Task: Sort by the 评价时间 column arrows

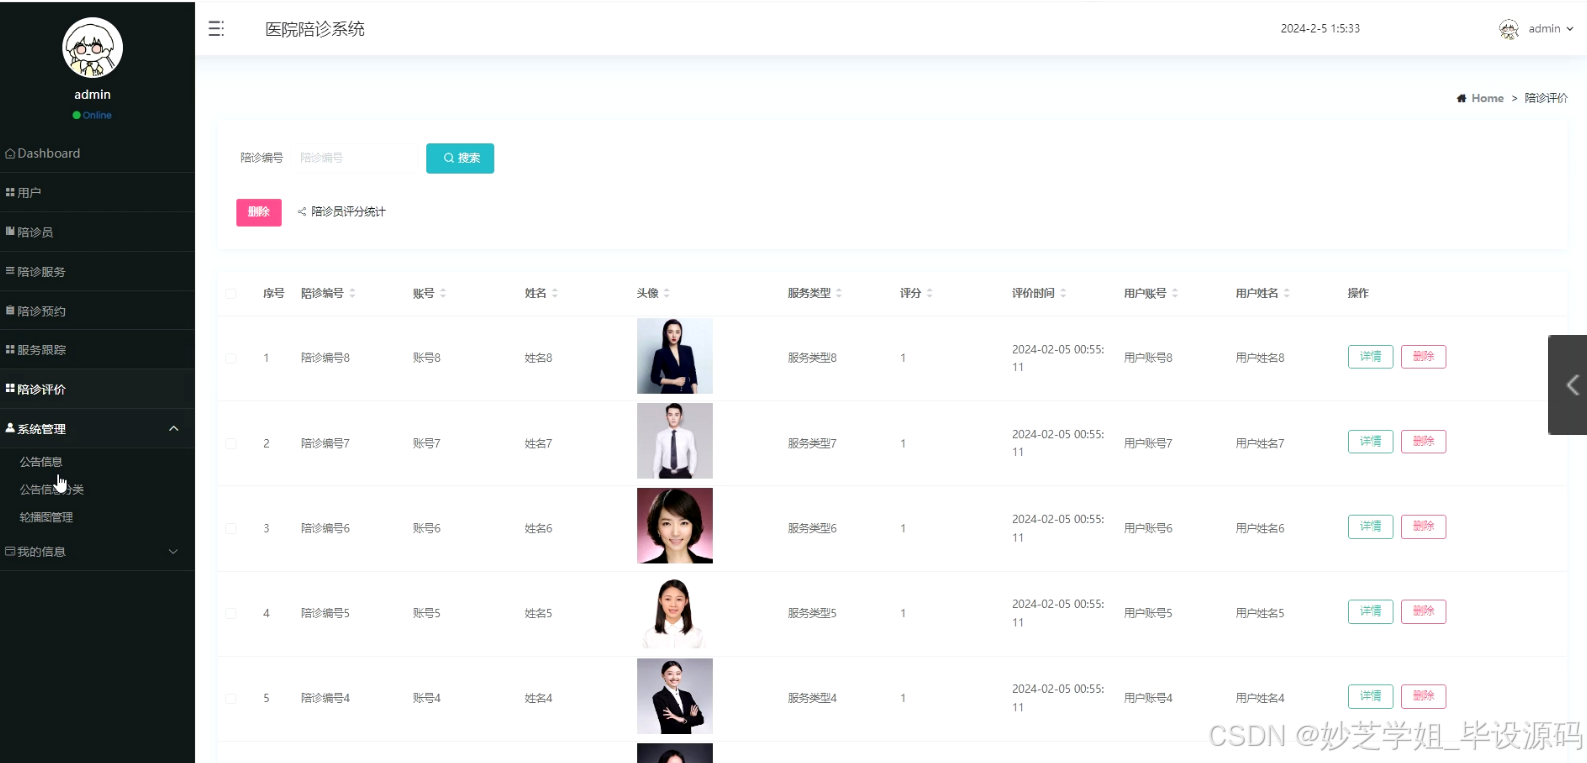Action: coord(1063,293)
